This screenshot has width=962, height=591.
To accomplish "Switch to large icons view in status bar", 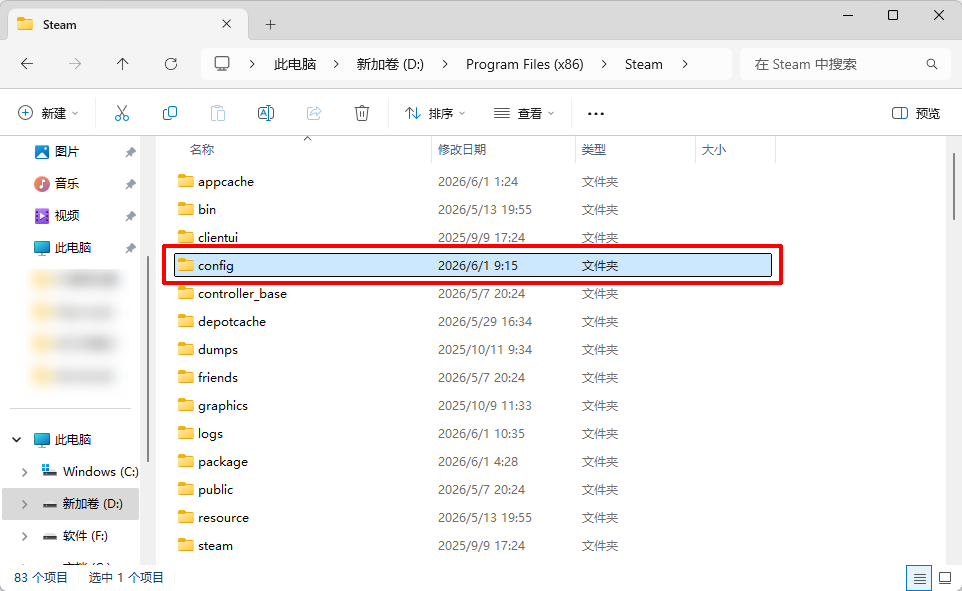I will 945,578.
